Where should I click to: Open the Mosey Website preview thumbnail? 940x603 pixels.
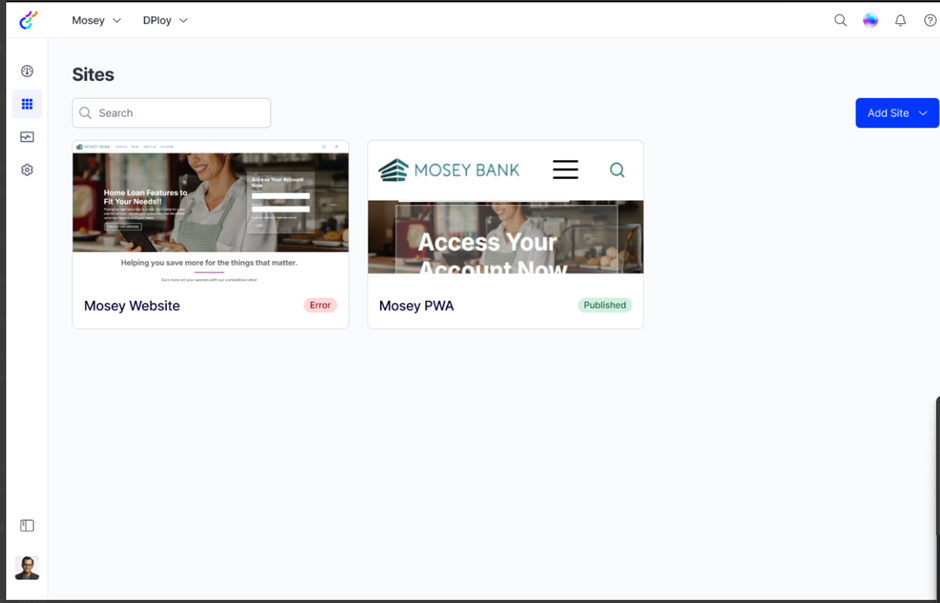tap(210, 211)
